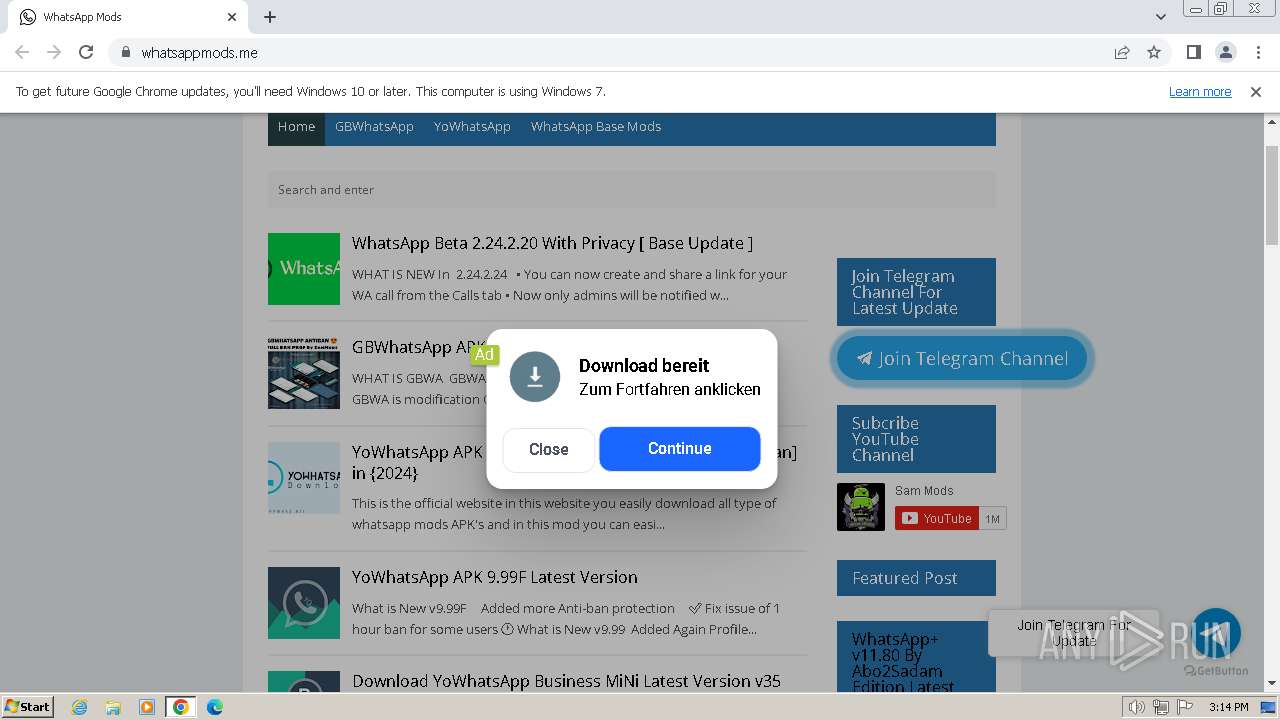Click Continue in the download popup

(680, 449)
